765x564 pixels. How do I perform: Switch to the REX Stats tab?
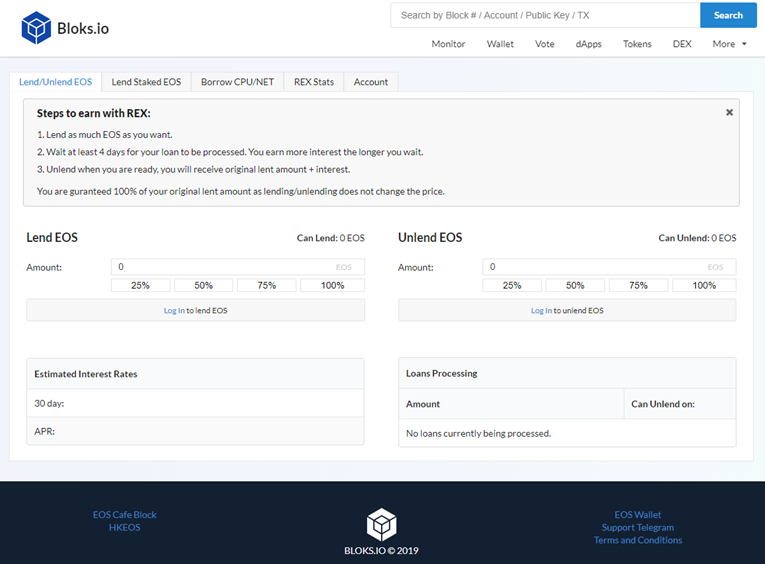[314, 82]
